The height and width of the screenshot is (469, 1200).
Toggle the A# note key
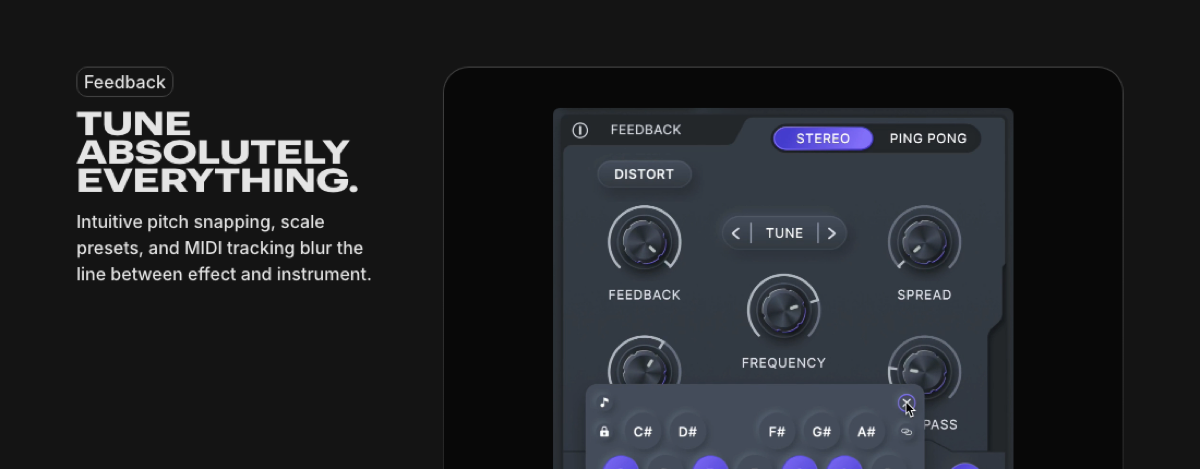click(x=867, y=432)
